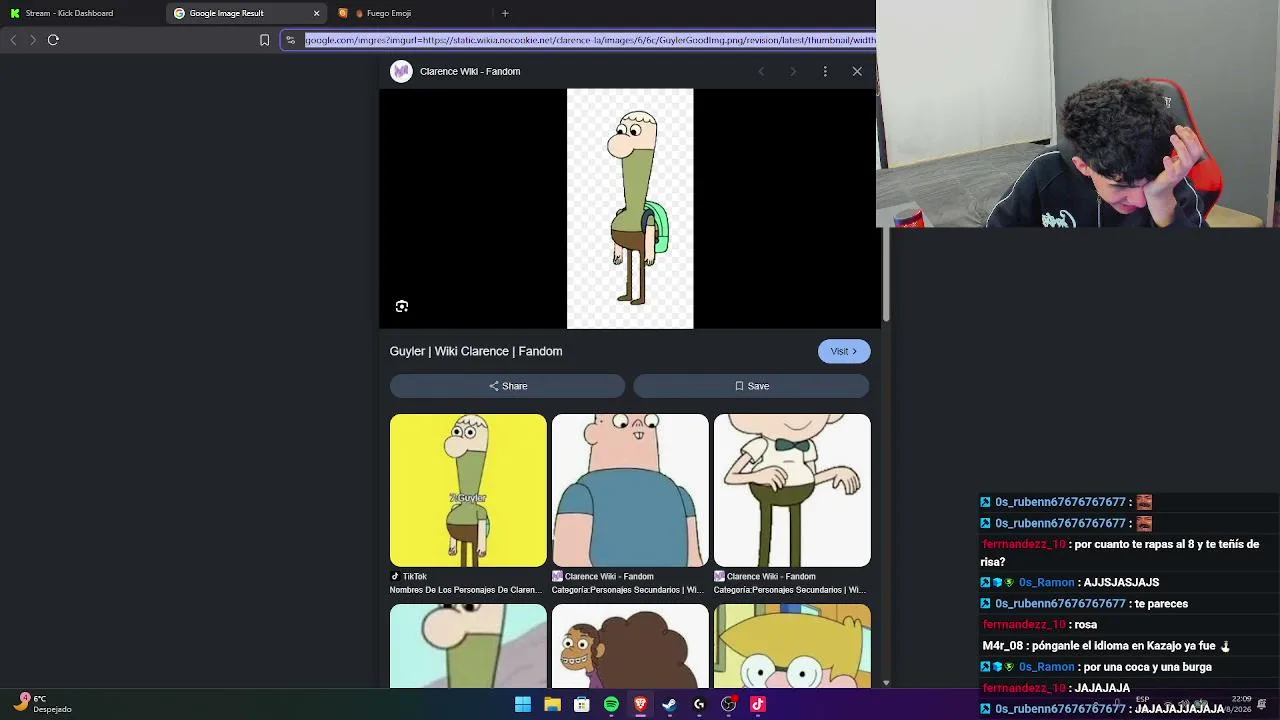
Task: Search this image with Google Lens icon
Action: (x=402, y=306)
